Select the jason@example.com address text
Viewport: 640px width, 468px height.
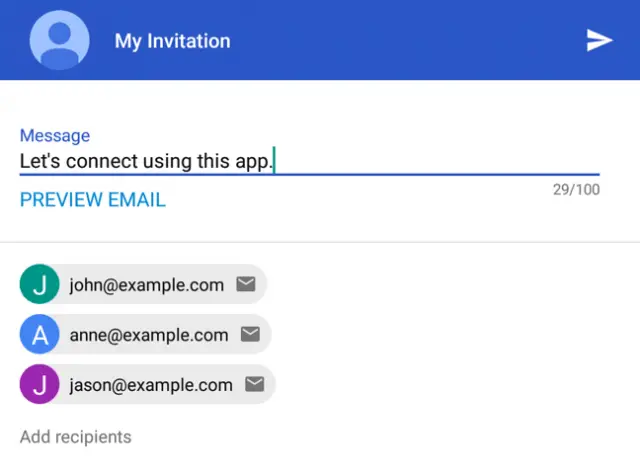pos(151,385)
